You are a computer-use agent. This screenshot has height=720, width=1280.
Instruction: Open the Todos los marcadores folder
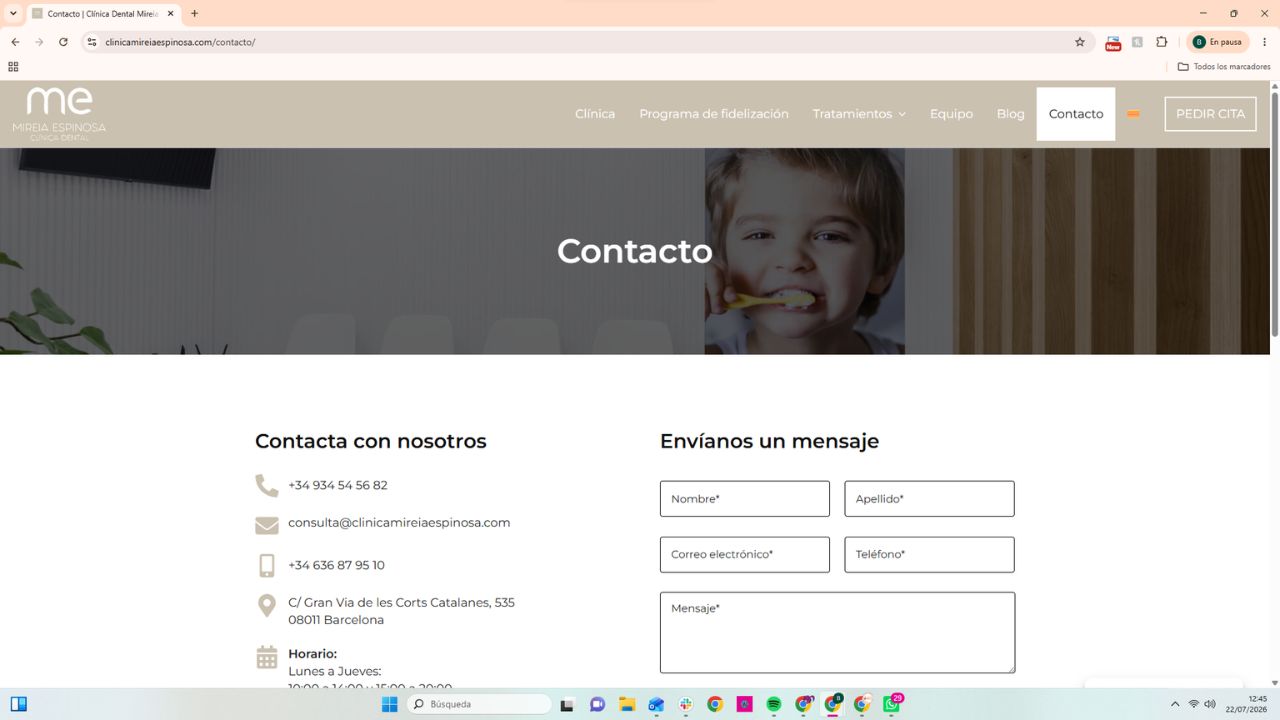(1224, 67)
